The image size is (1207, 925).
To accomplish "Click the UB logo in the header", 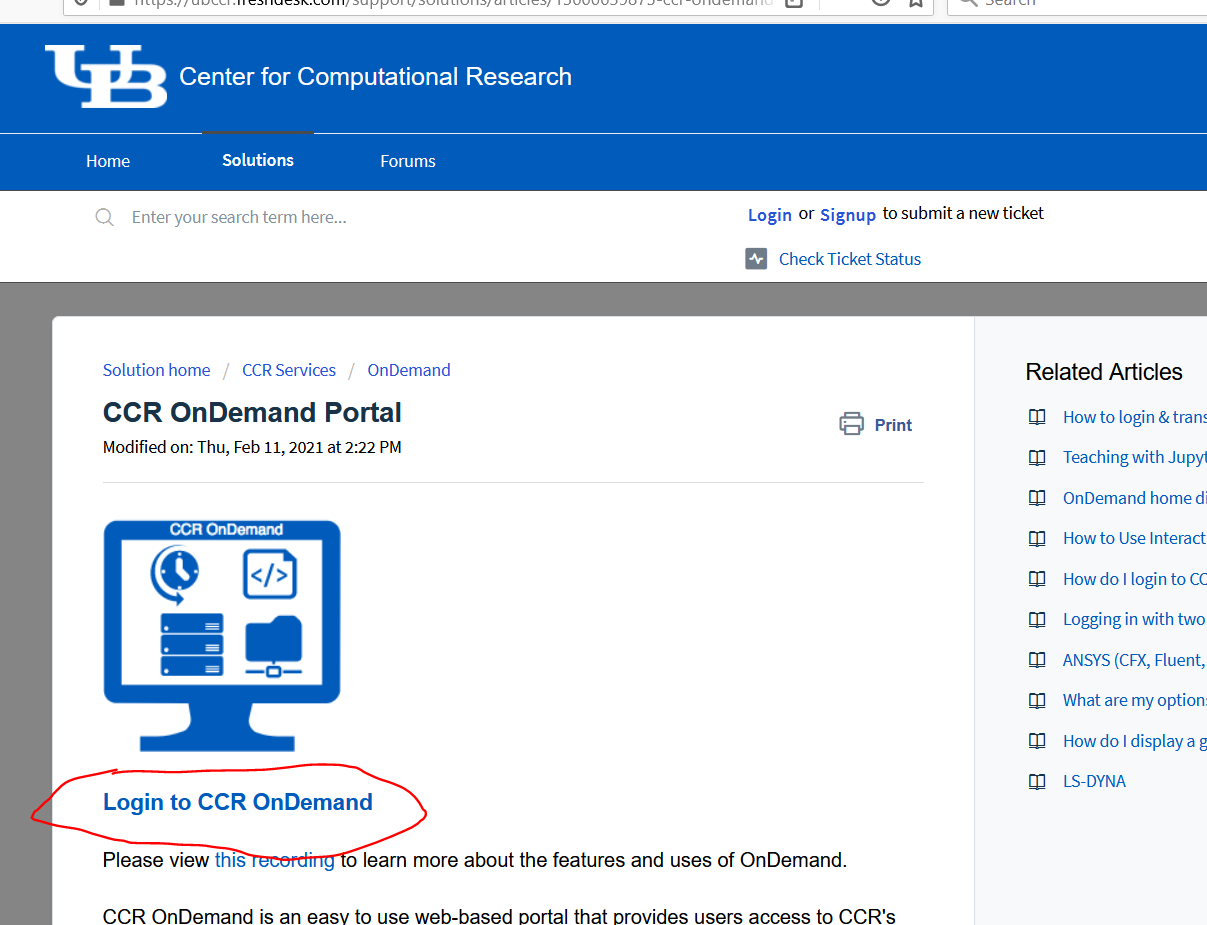I will [106, 76].
